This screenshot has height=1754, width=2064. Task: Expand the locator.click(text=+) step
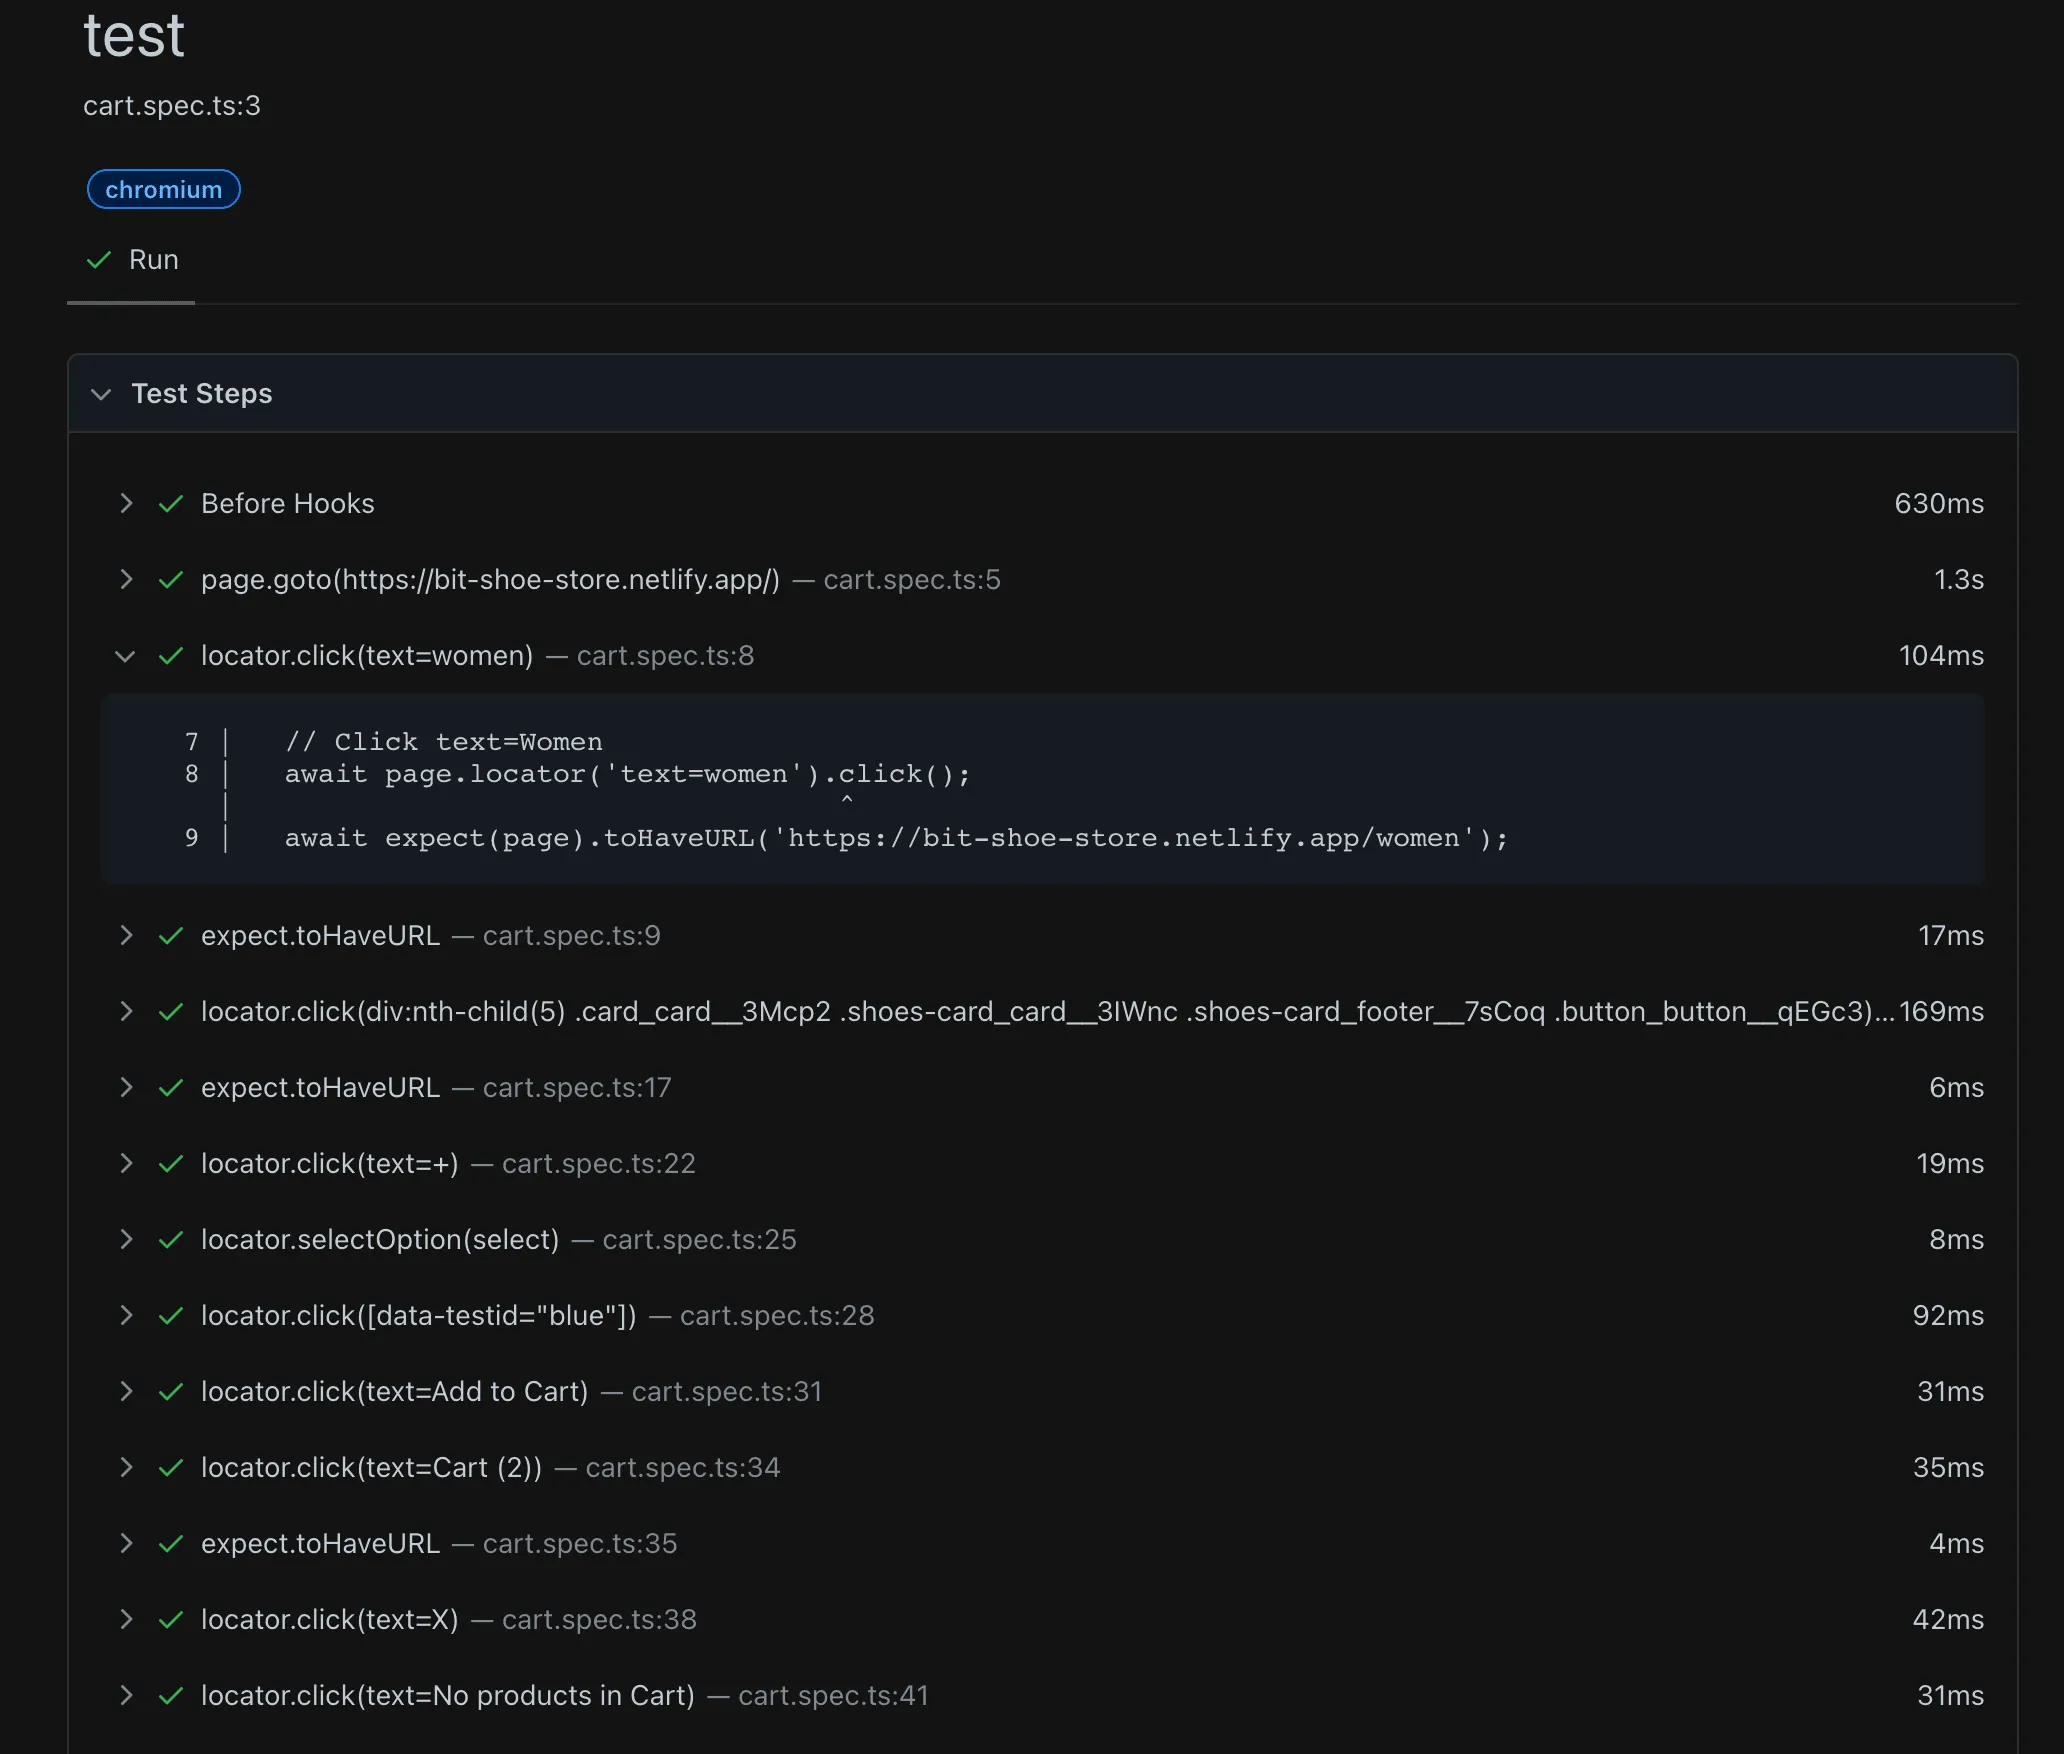pos(126,1163)
